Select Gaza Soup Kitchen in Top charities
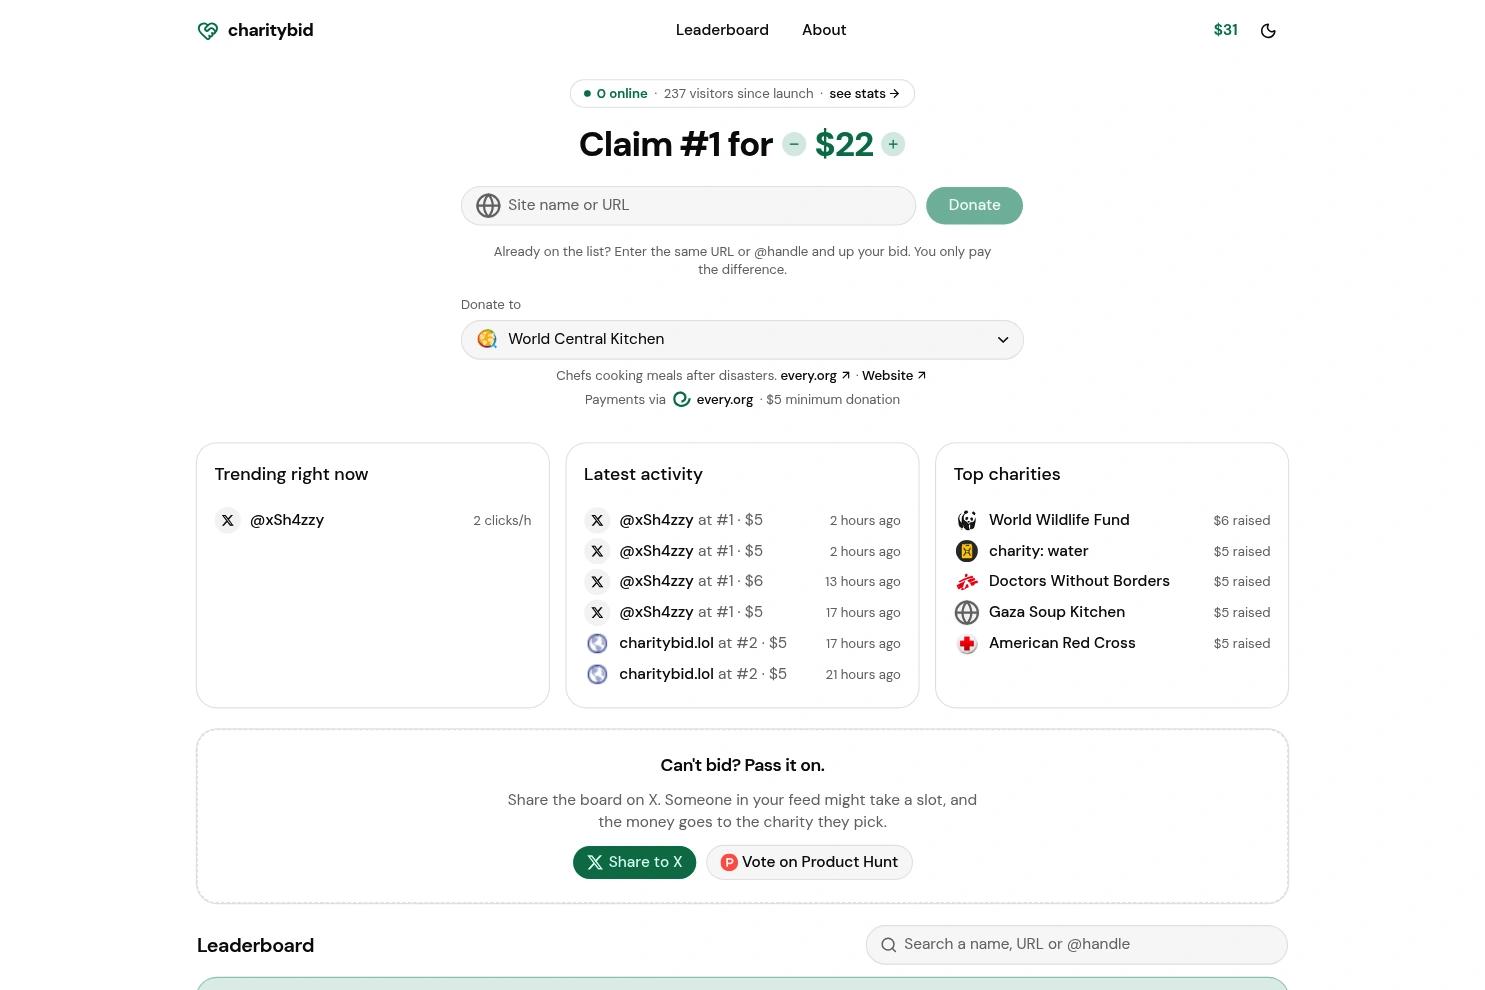The image size is (1485, 990). tap(1057, 612)
